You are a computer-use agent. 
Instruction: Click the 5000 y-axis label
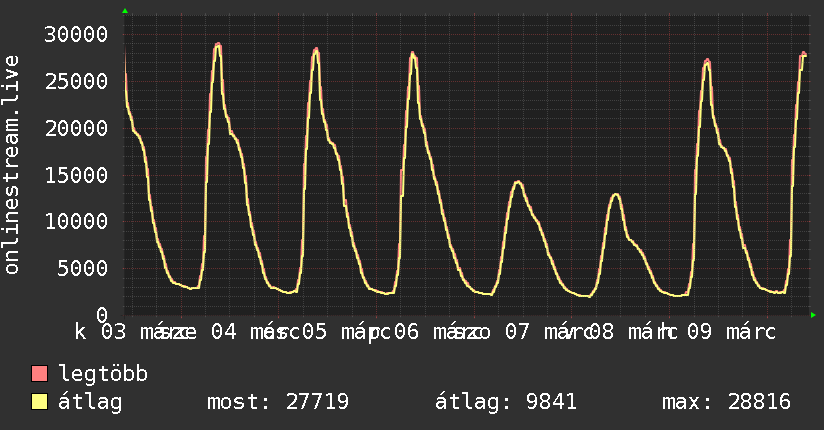point(83,268)
